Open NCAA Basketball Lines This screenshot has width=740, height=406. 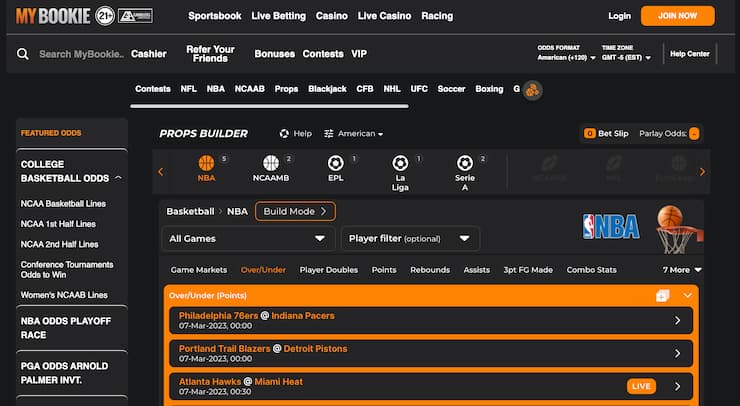[x=63, y=203]
